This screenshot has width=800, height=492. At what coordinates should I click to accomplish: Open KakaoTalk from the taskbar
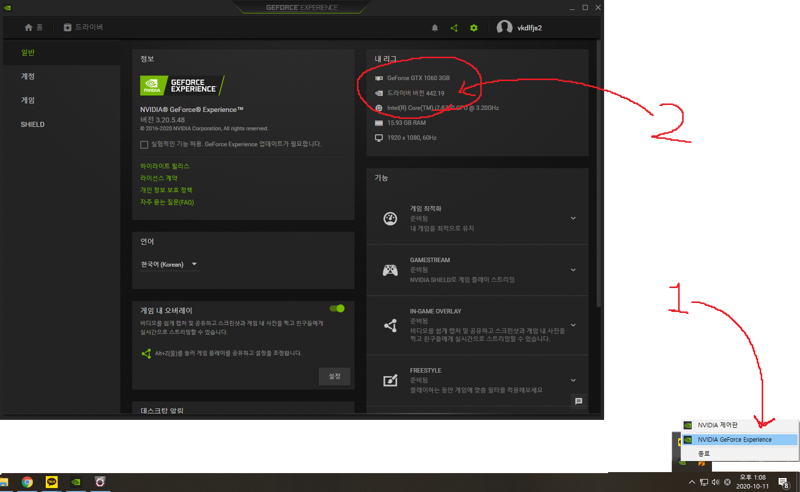(x=52, y=482)
